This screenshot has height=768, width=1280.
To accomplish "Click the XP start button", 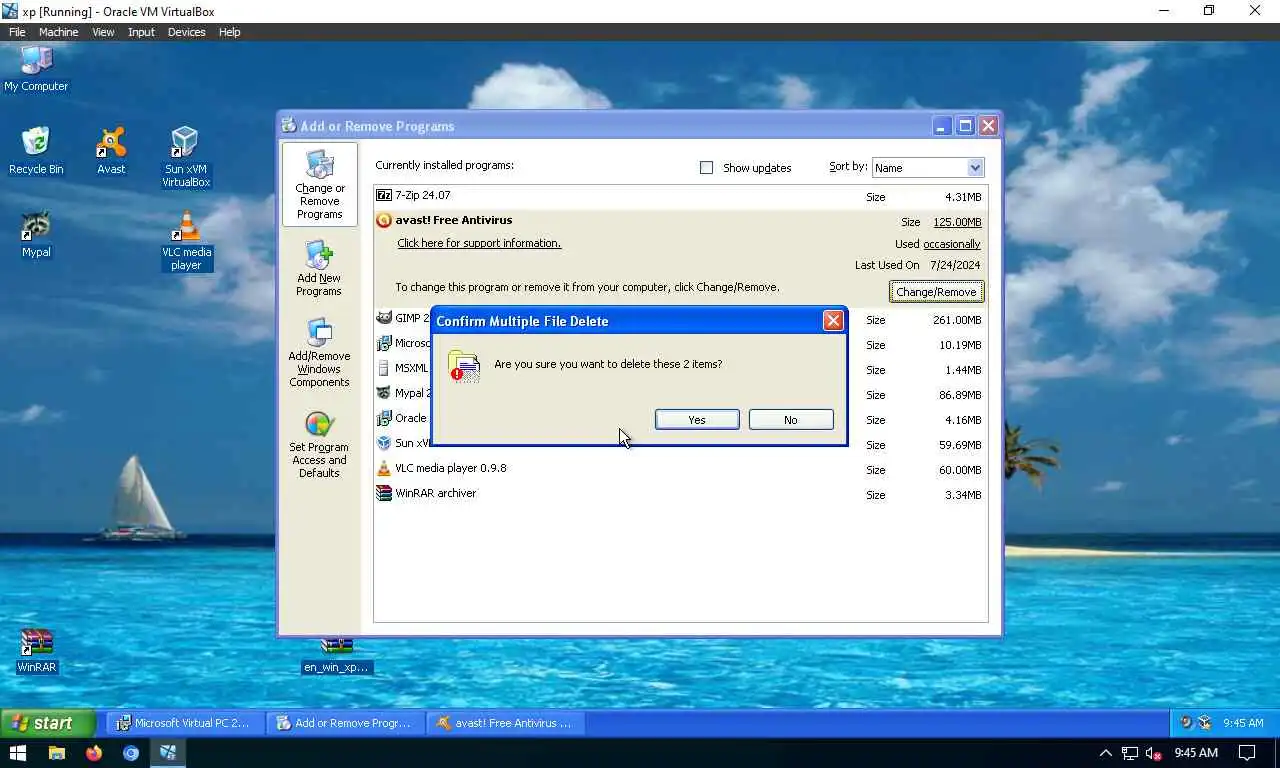I will pyautogui.click(x=48, y=723).
